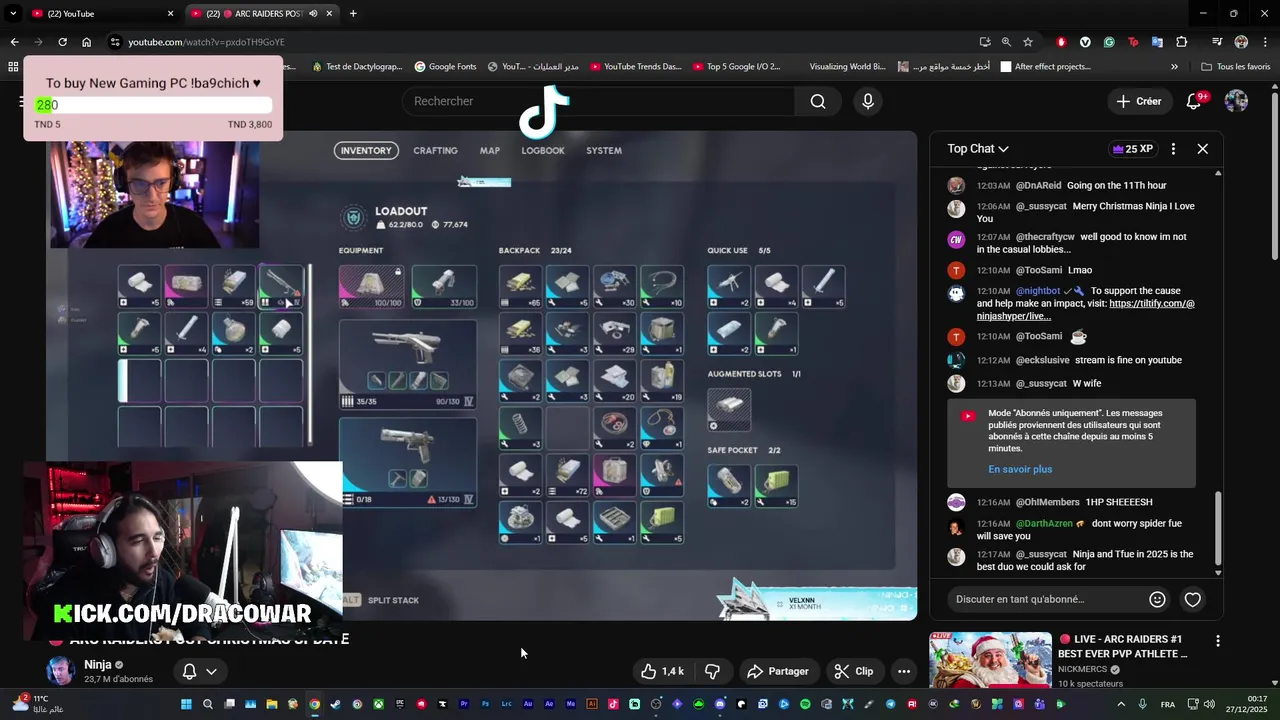
Task: Open options for NICKMERCS recommended video
Action: coord(1217,641)
